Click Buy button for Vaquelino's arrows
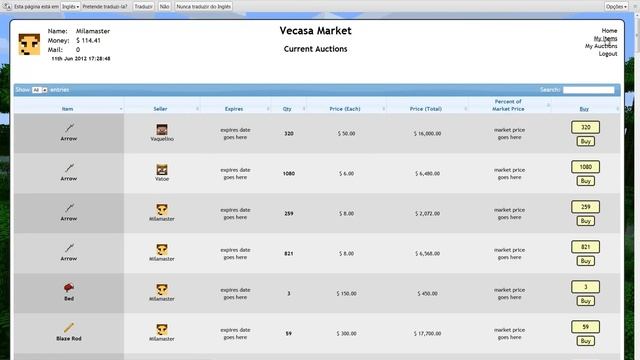This screenshot has height=360, width=640. pos(586,141)
